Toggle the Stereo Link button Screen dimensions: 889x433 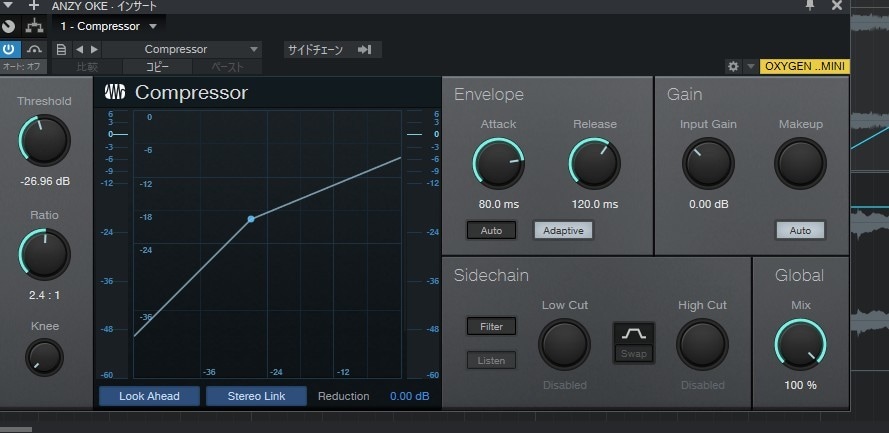[256, 396]
